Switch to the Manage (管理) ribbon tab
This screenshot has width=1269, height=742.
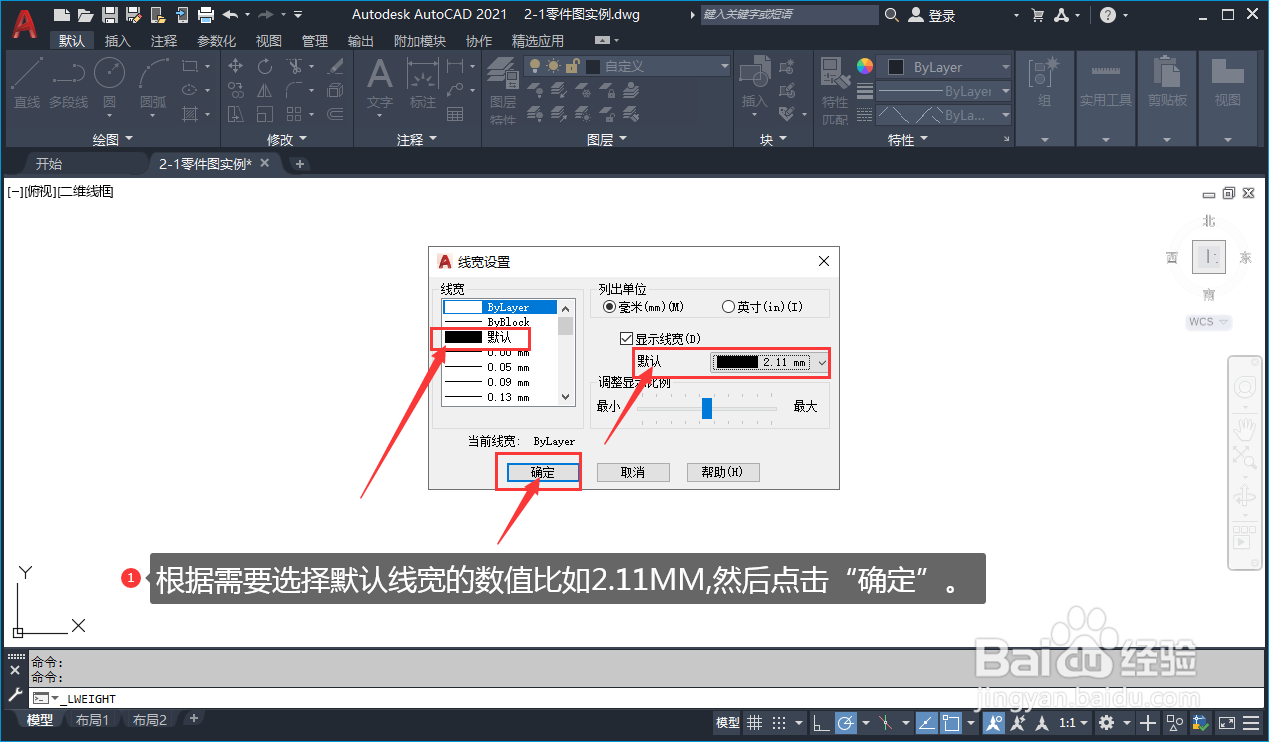pos(314,41)
